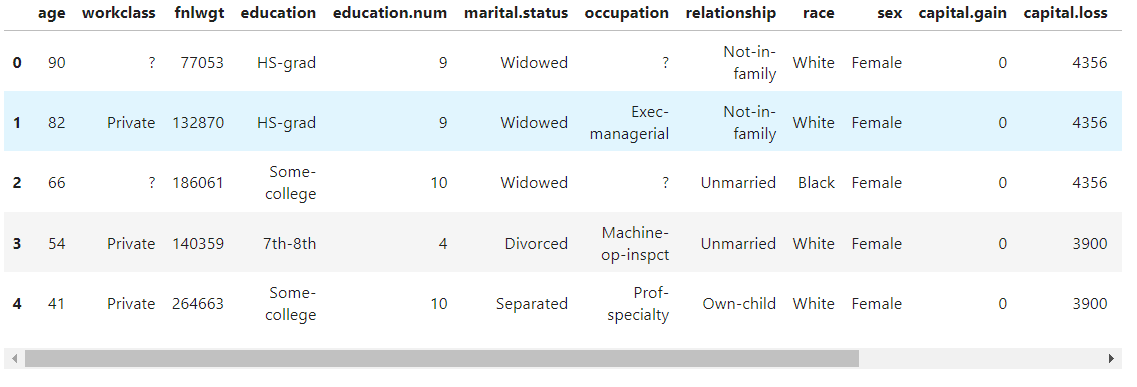Click the Exec-managerial occupation cell
Image resolution: width=1137 pixels, height=387 pixels.
pyautogui.click(x=629, y=122)
